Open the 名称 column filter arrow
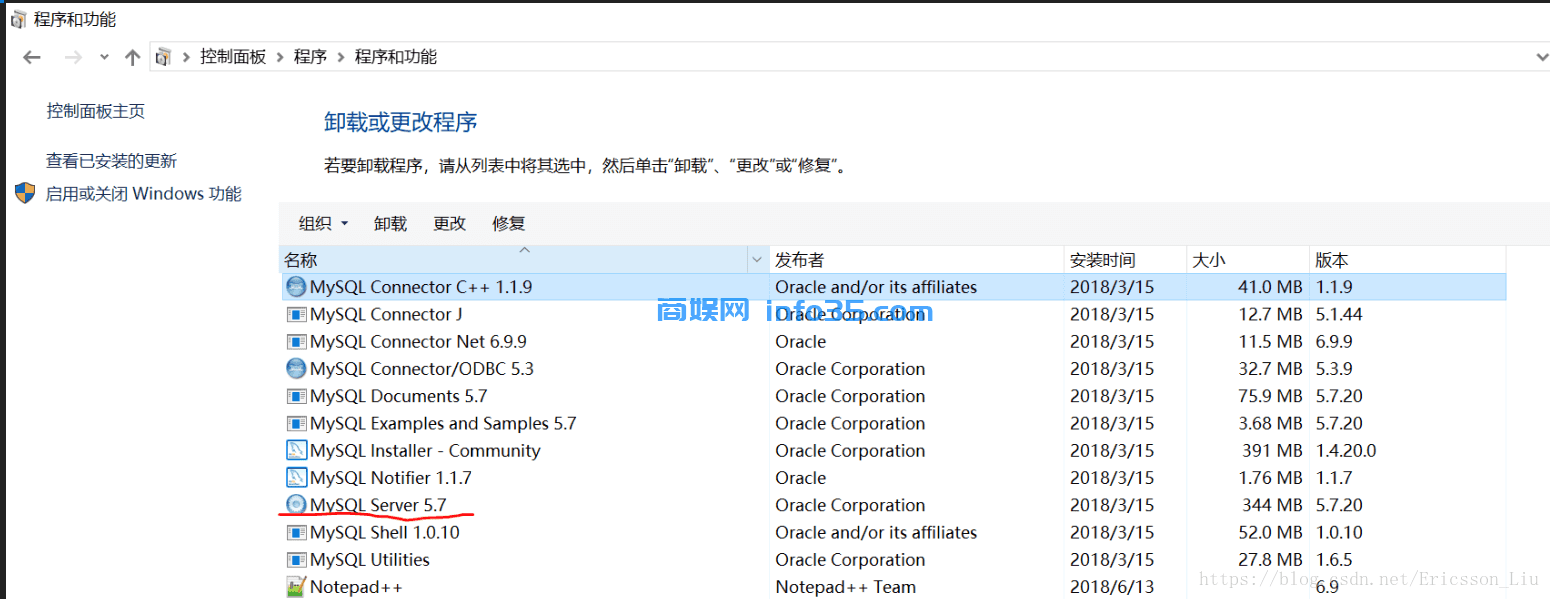Image resolution: width=1550 pixels, height=599 pixels. click(x=757, y=259)
